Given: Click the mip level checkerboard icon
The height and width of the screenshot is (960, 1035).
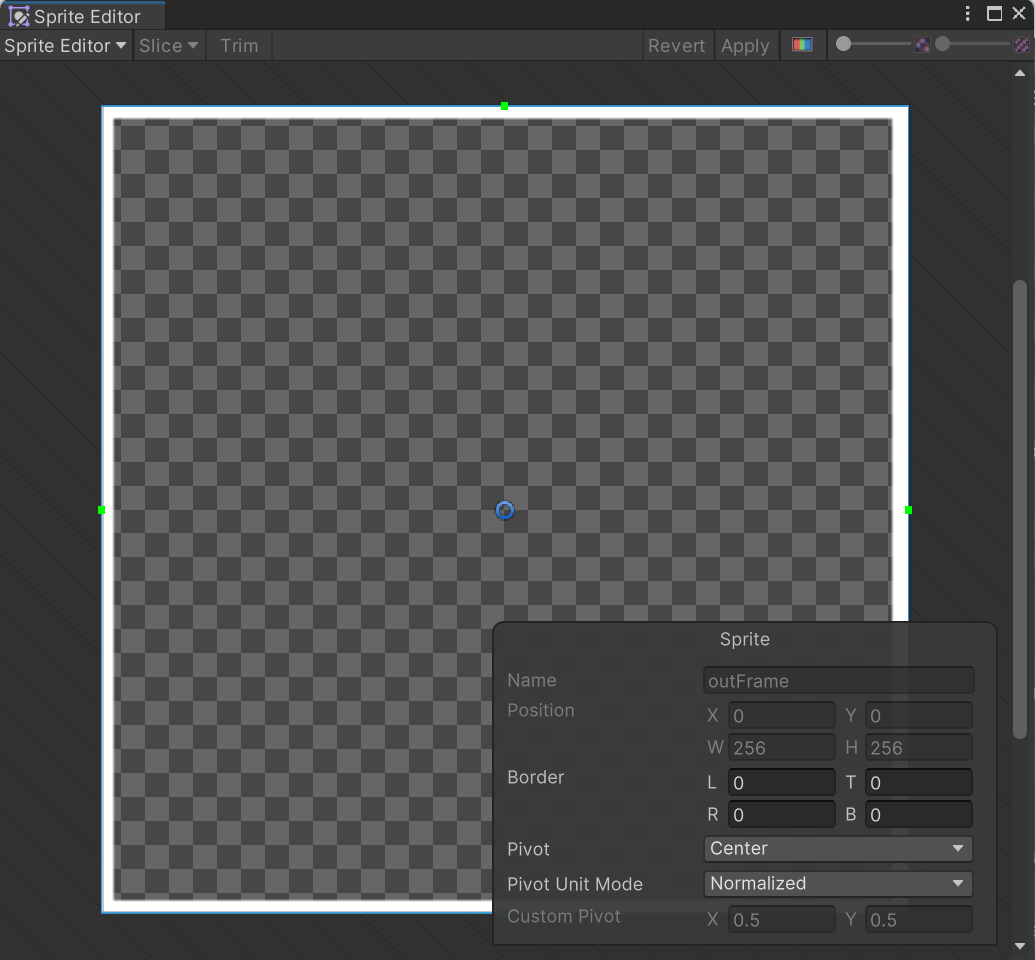Looking at the screenshot, I should click(1021, 45).
